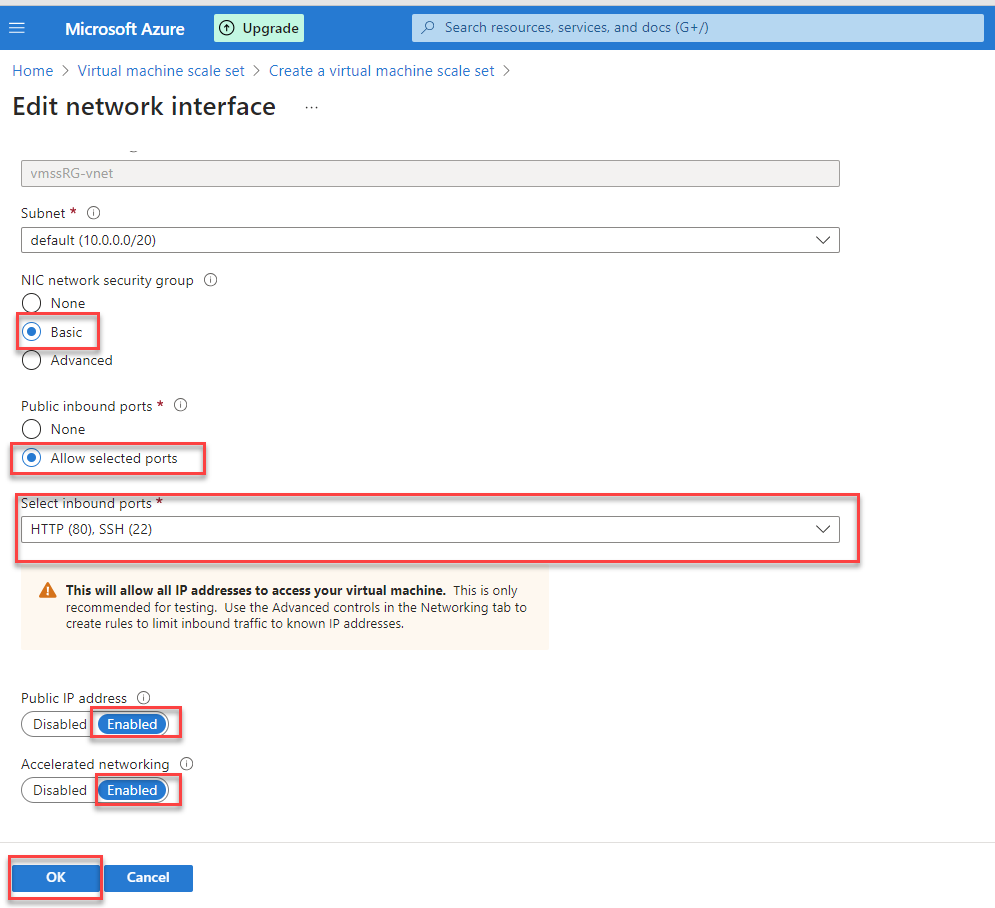995x908 pixels.
Task: Cancel editing the network interface
Action: [x=148, y=877]
